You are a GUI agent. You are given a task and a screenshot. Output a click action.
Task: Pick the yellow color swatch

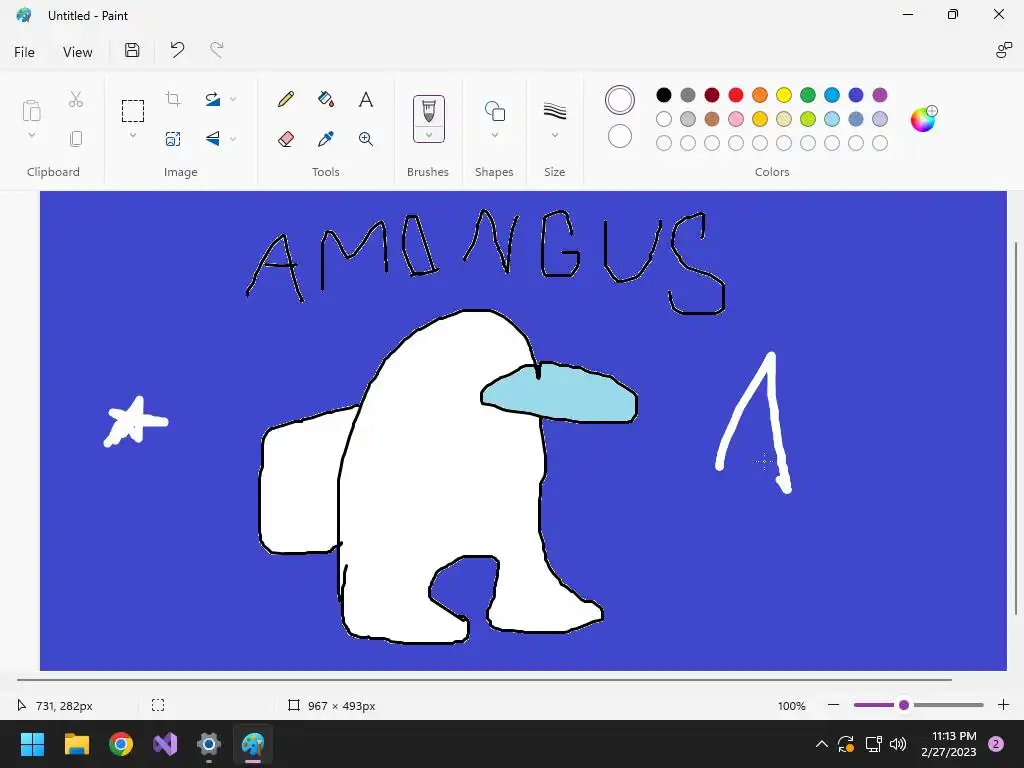coord(784,95)
